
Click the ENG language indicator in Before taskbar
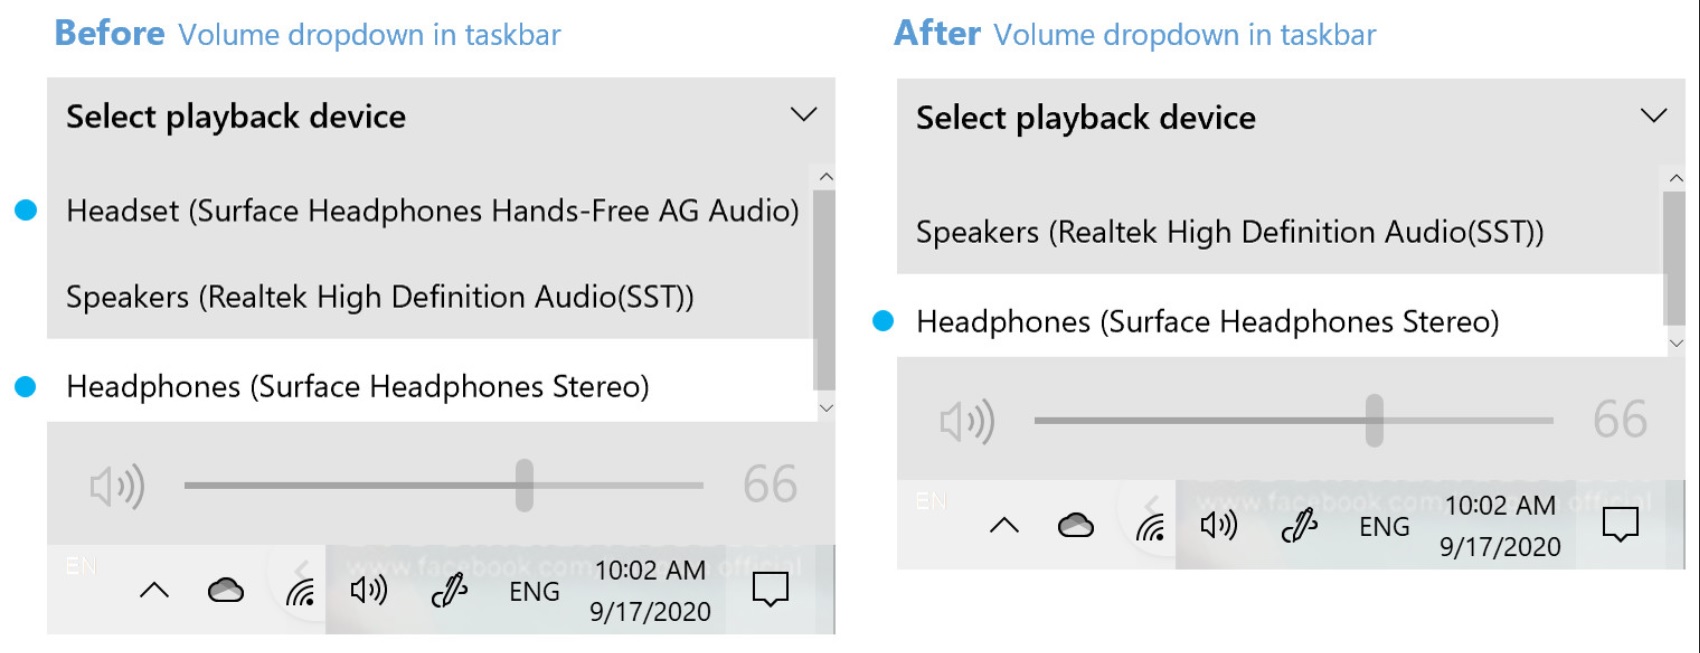tap(534, 592)
